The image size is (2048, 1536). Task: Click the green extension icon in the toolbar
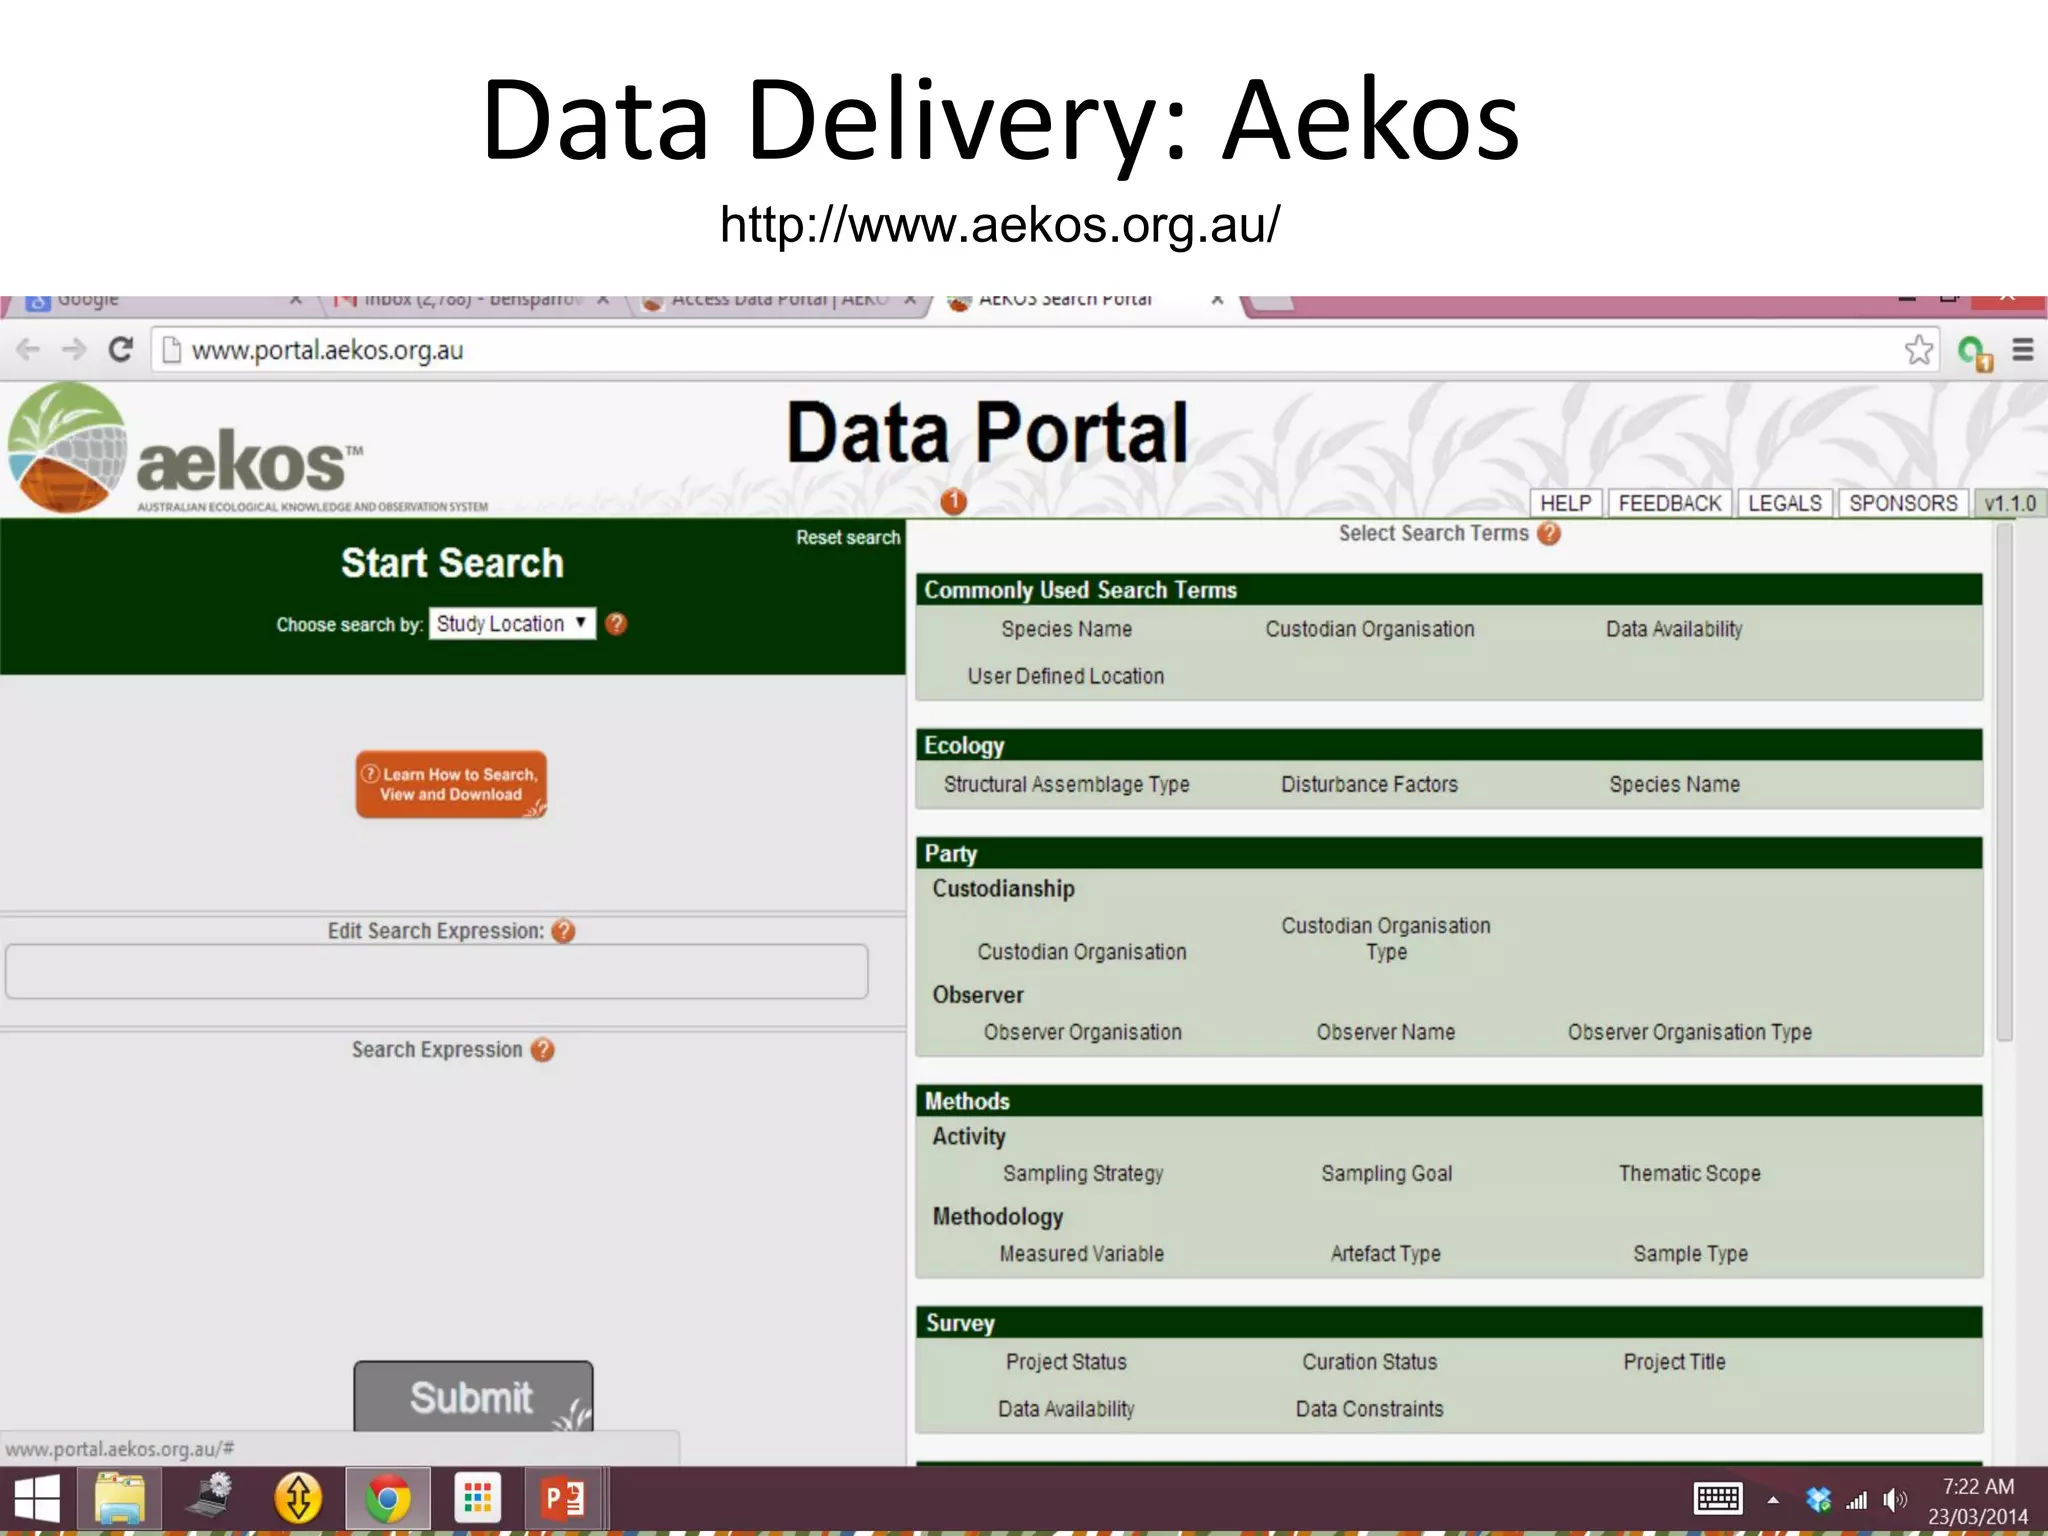pos(1974,352)
